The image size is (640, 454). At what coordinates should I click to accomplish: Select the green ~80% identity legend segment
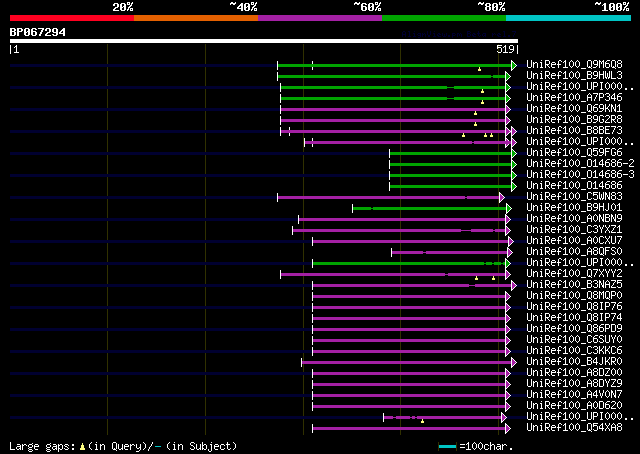click(x=444, y=18)
